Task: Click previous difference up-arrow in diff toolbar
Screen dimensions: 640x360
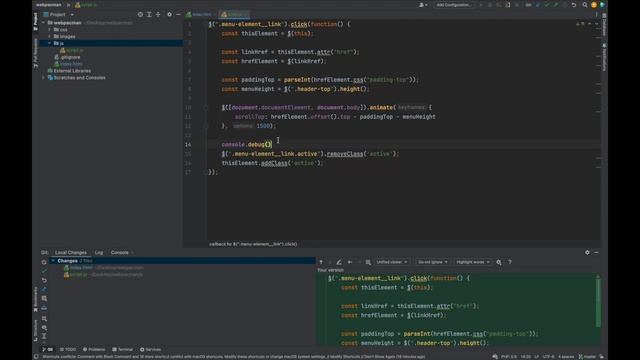Action: click(321, 262)
